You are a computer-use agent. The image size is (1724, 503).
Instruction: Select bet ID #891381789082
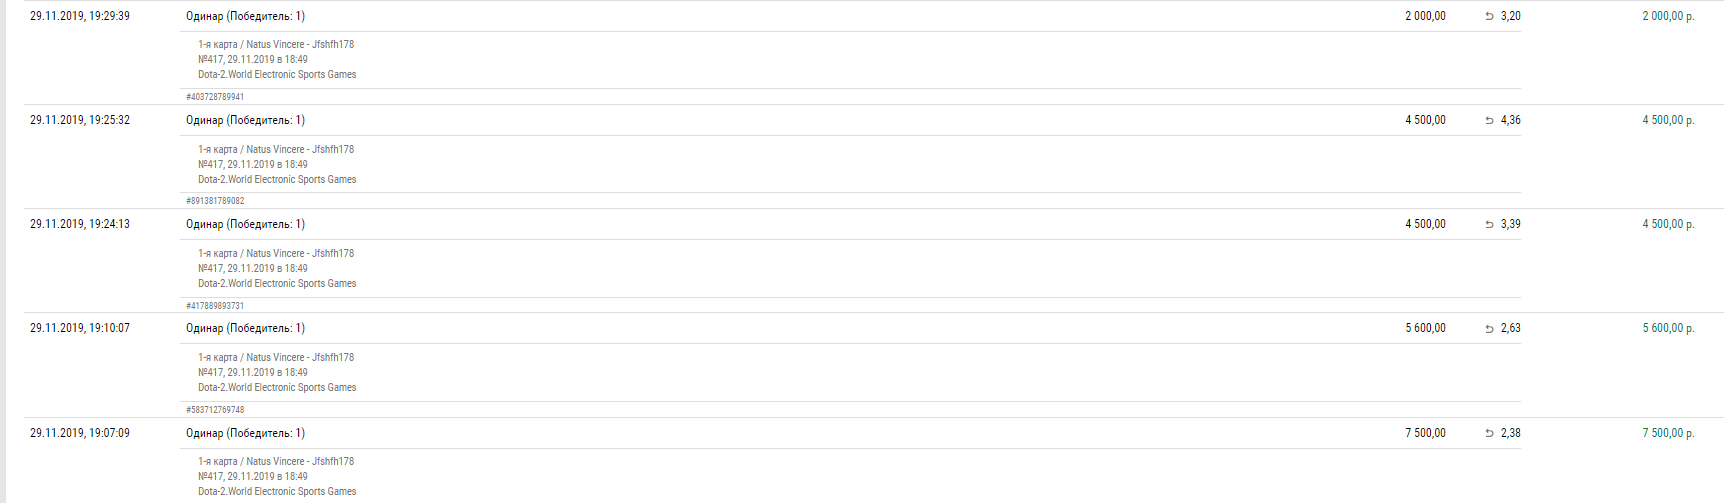pyautogui.click(x=215, y=201)
